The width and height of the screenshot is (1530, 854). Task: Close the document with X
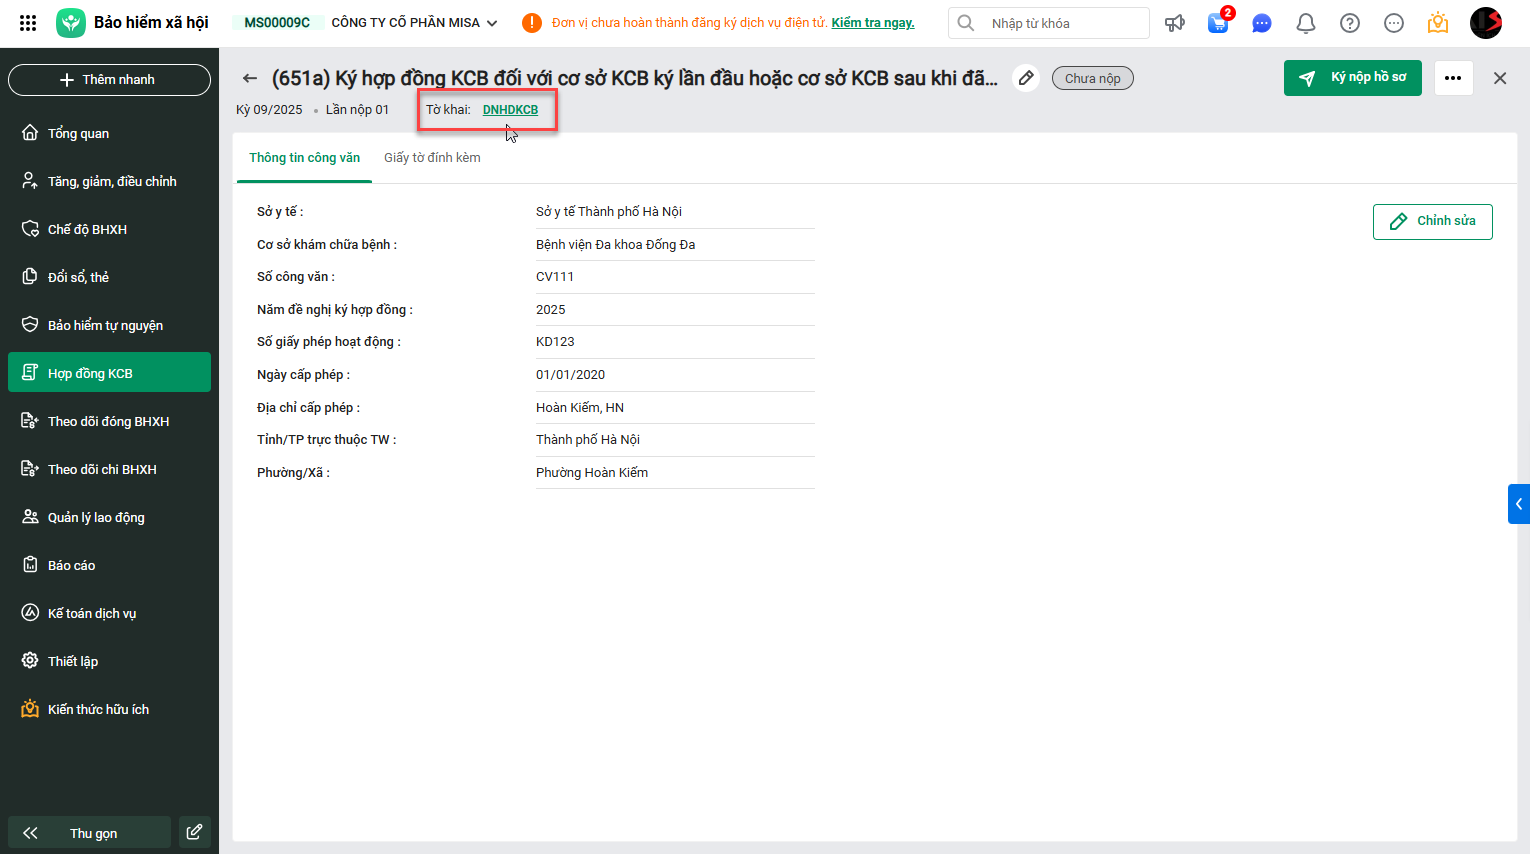point(1500,78)
